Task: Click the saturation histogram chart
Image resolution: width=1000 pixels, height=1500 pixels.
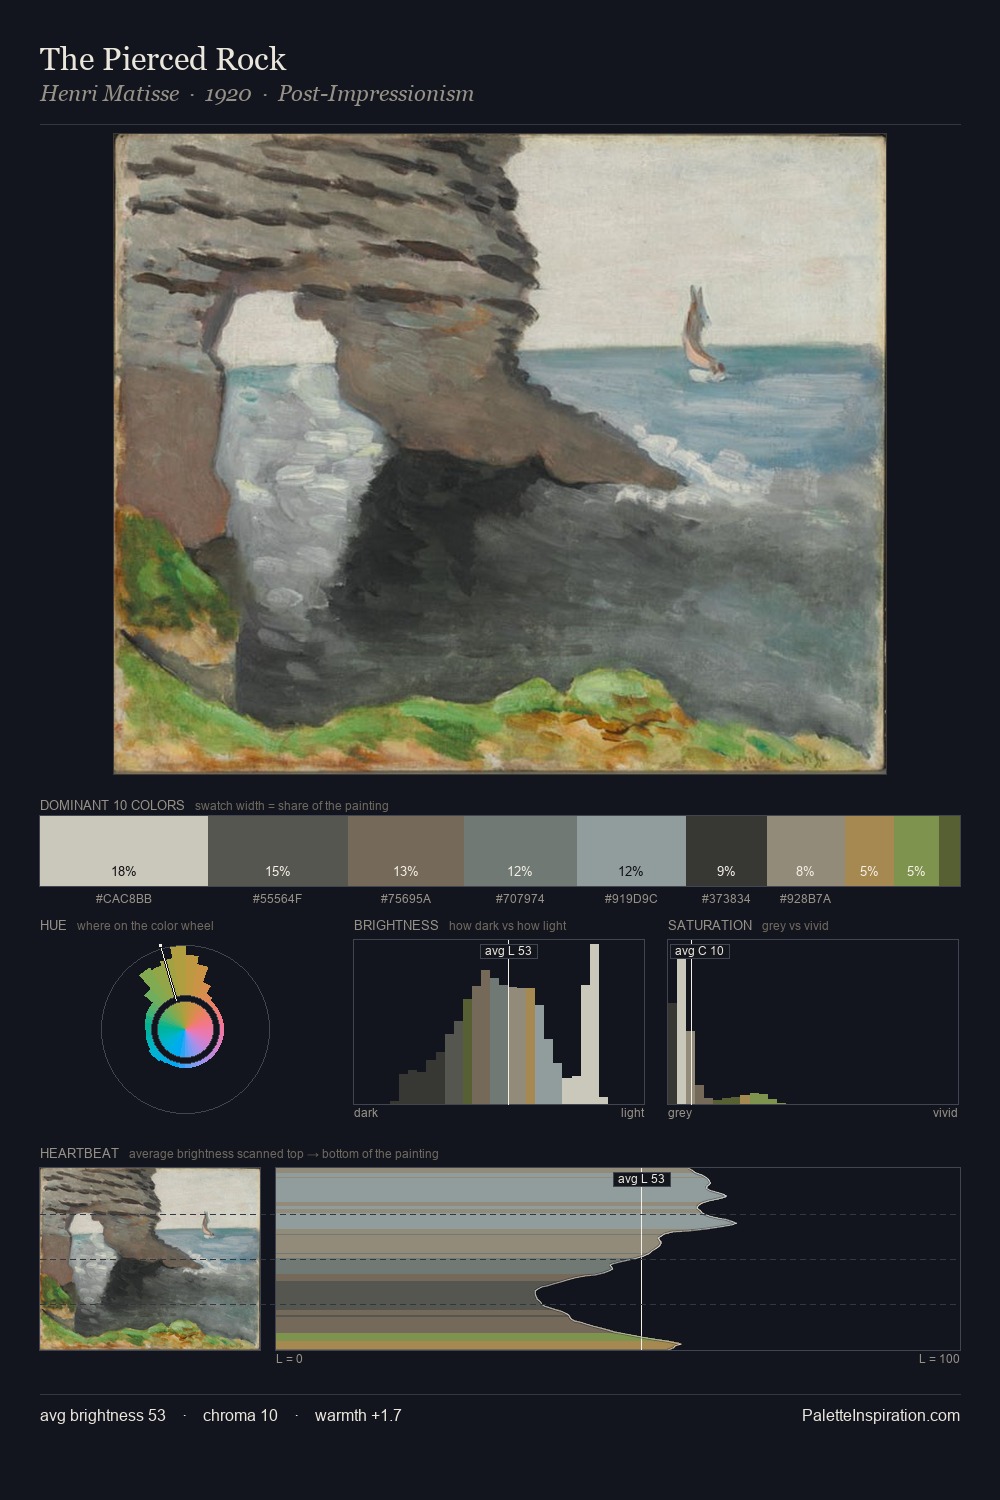Action: [x=813, y=1022]
